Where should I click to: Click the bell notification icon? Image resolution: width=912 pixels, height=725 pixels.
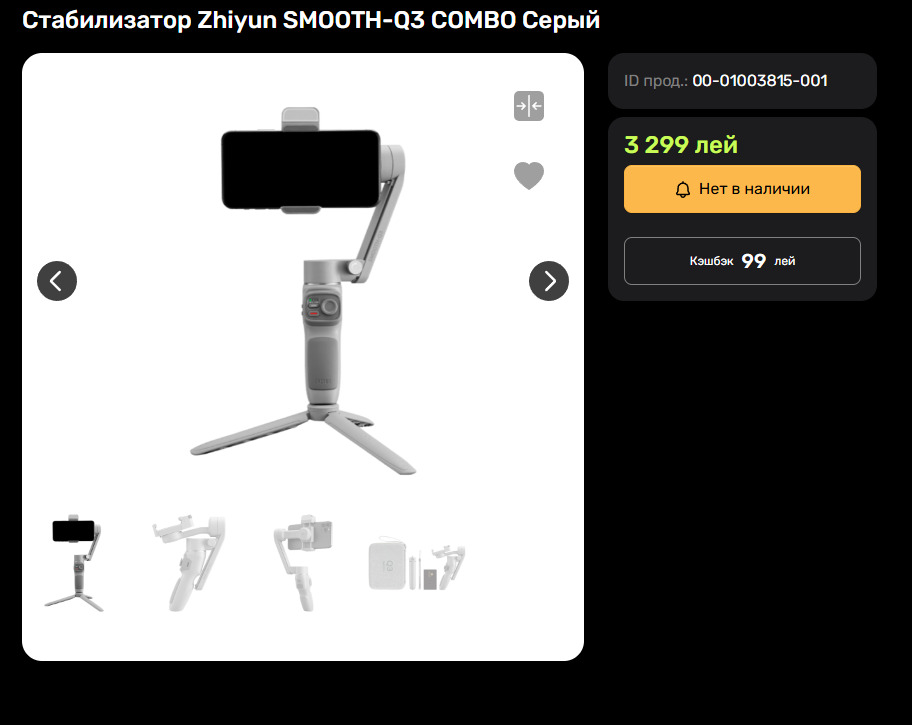pyautogui.click(x=683, y=190)
